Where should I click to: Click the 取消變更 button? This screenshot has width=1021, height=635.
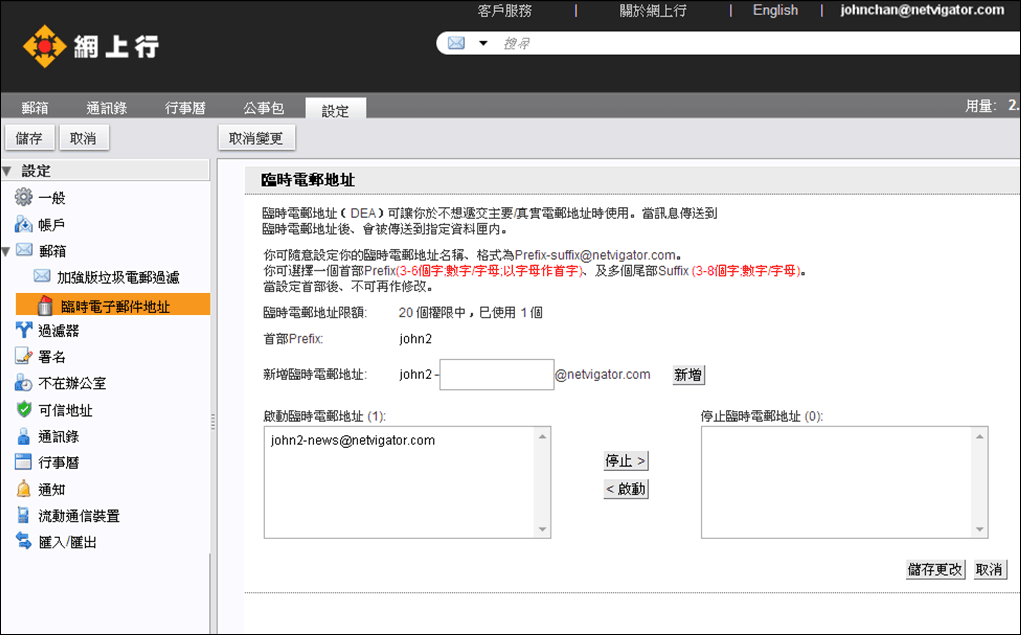pos(257,138)
